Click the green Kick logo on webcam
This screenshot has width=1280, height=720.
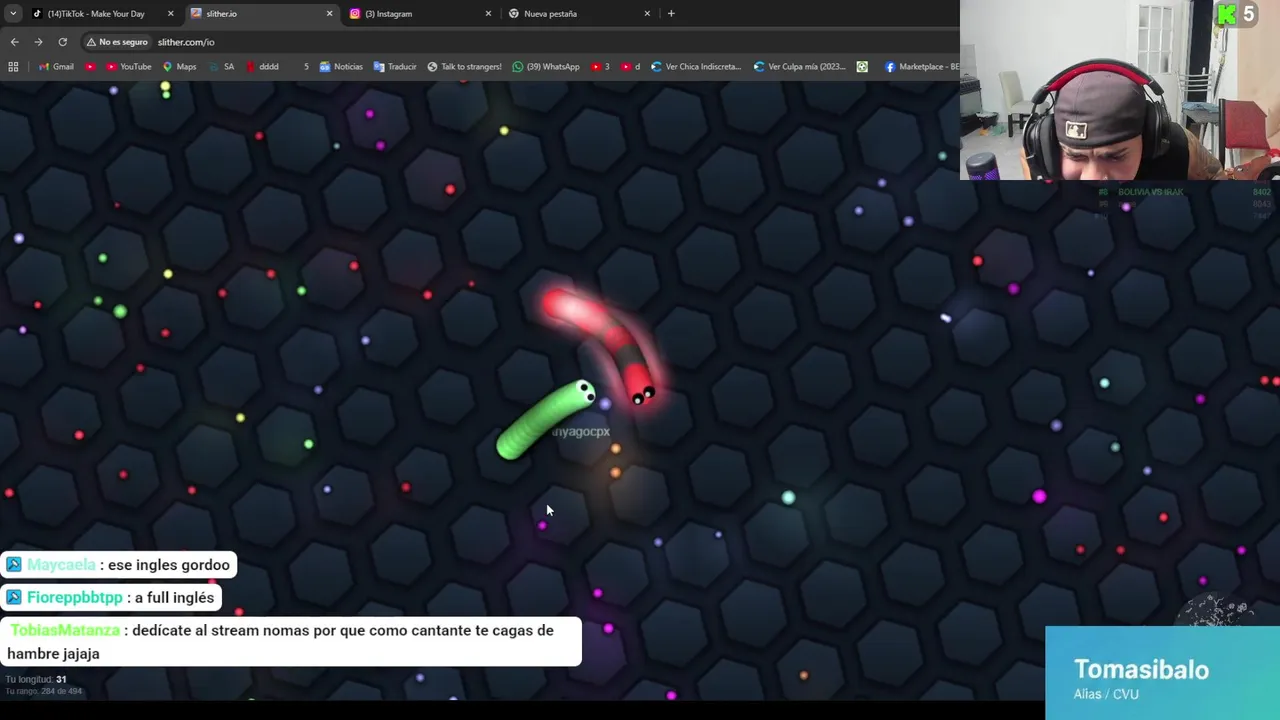coord(1226,14)
